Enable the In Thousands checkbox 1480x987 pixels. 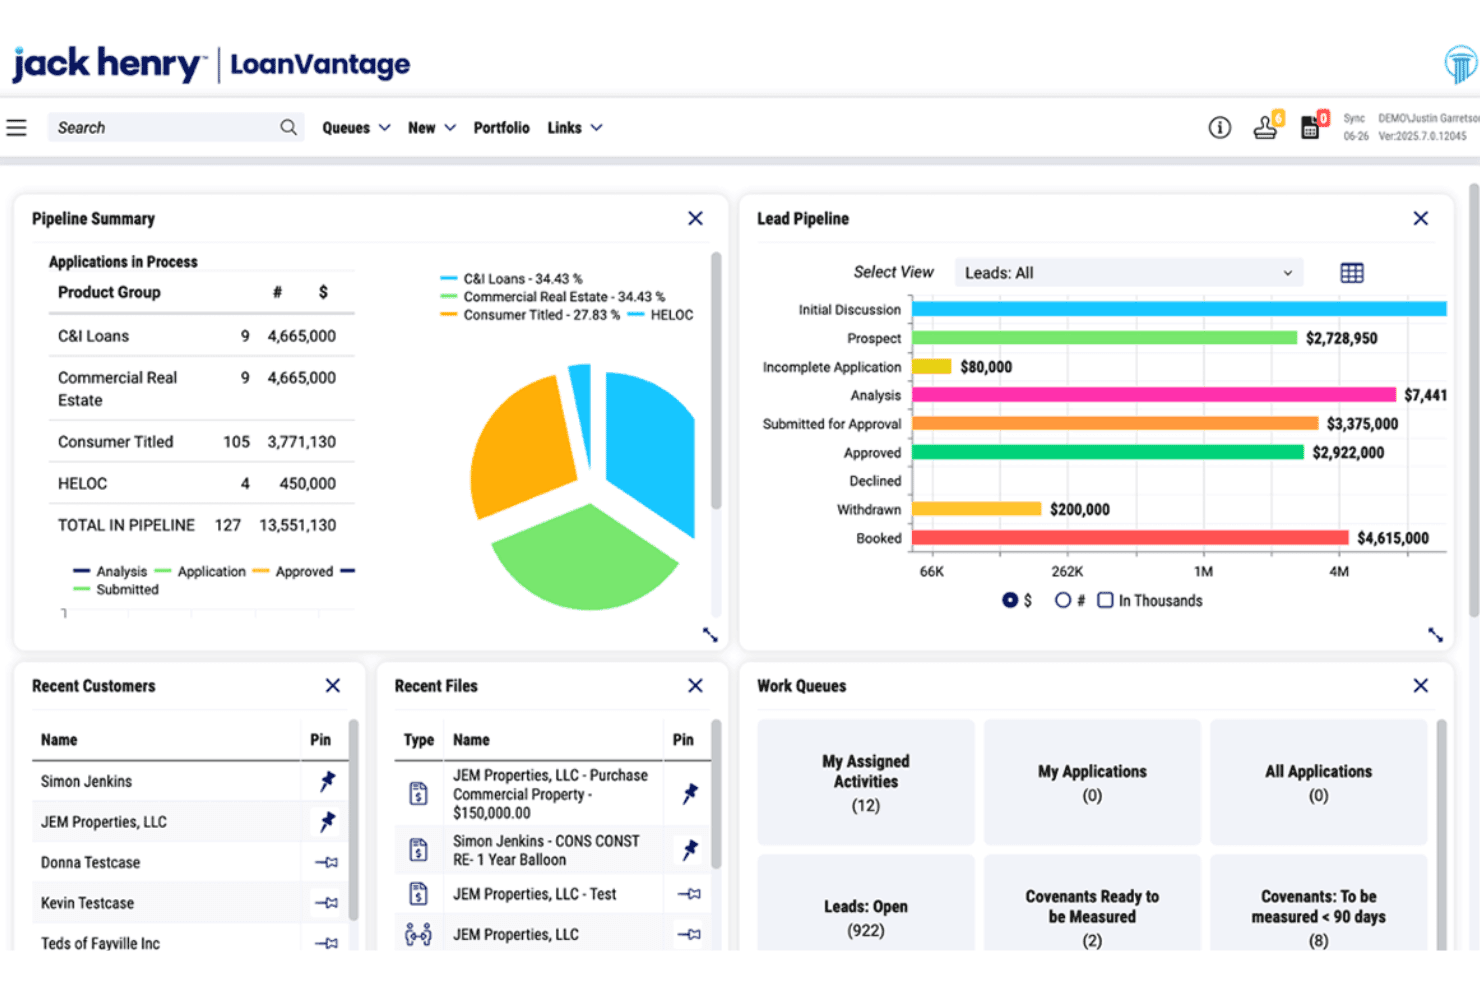(1105, 600)
